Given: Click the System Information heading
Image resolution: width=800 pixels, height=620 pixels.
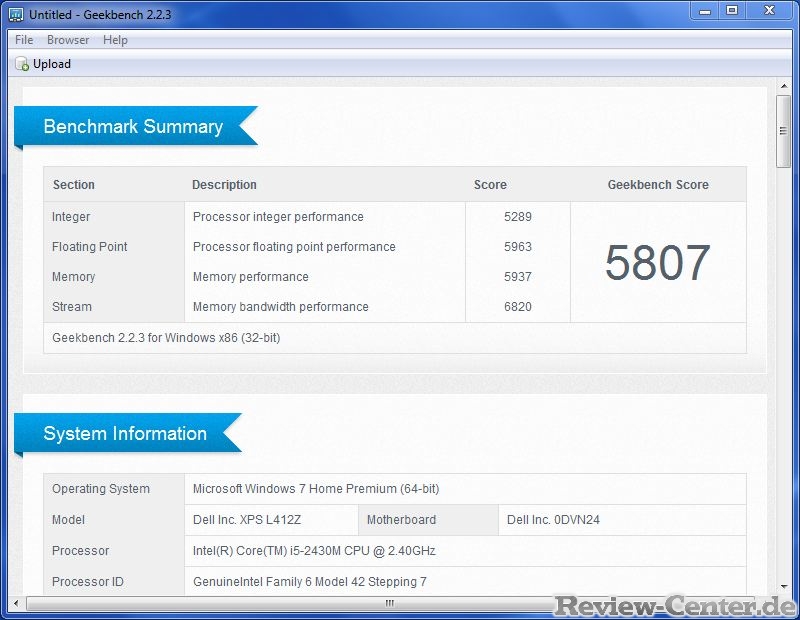Looking at the screenshot, I should [125, 434].
